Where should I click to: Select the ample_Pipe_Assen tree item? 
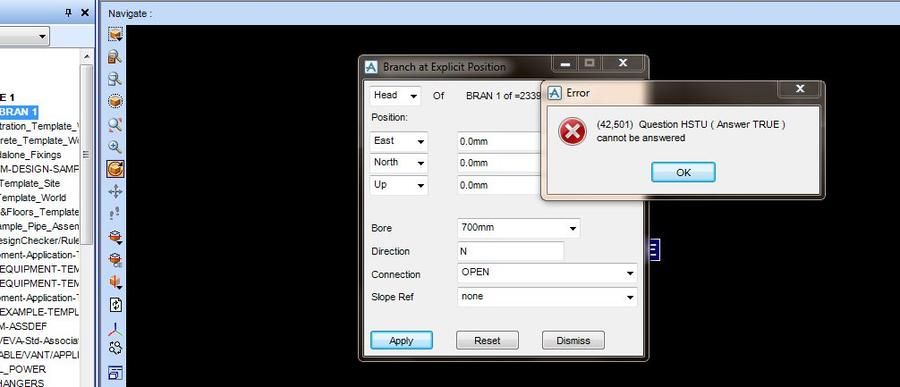click(x=40, y=226)
